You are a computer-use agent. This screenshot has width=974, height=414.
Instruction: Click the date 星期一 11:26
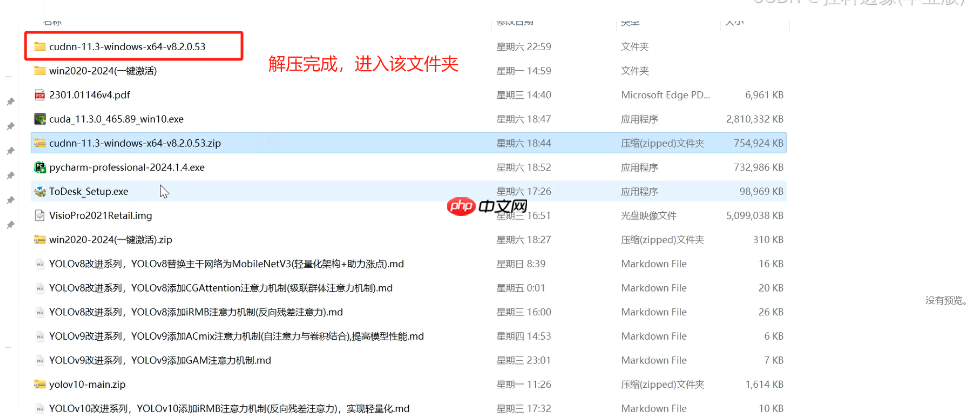click(524, 385)
